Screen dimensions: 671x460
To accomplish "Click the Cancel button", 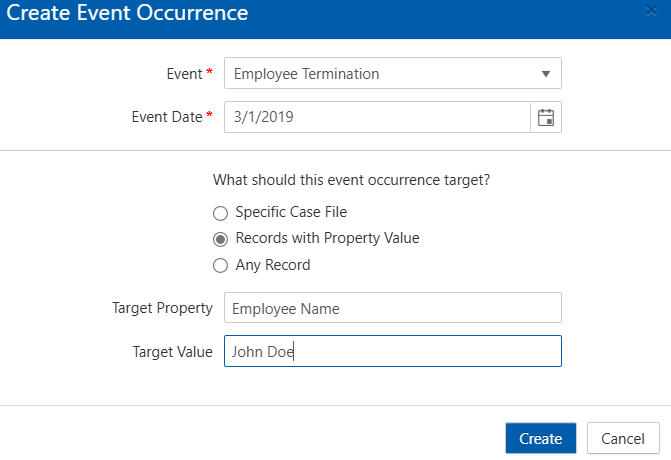I will click(623, 439).
